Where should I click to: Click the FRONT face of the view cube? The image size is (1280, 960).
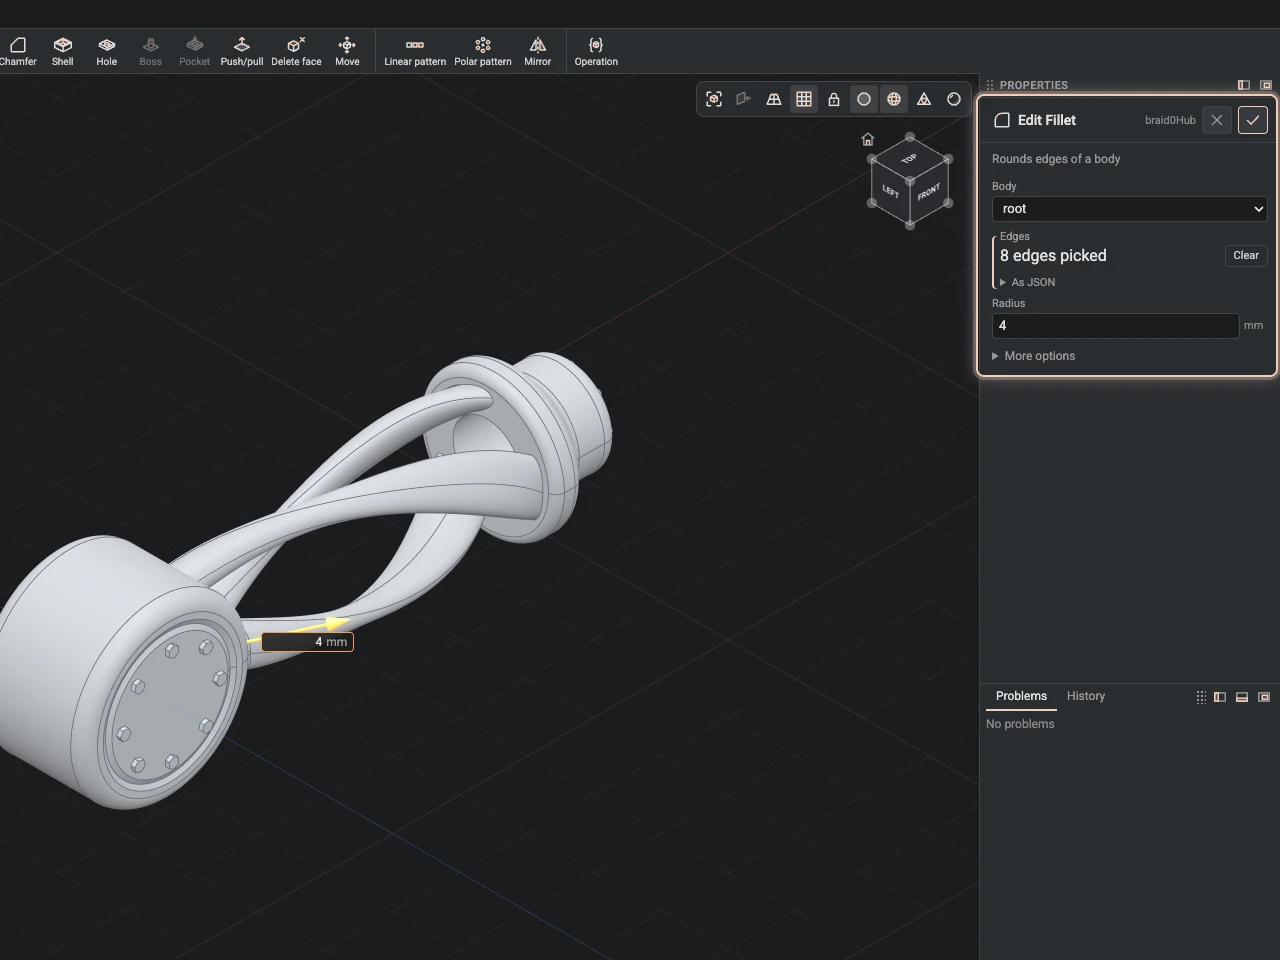click(x=929, y=191)
